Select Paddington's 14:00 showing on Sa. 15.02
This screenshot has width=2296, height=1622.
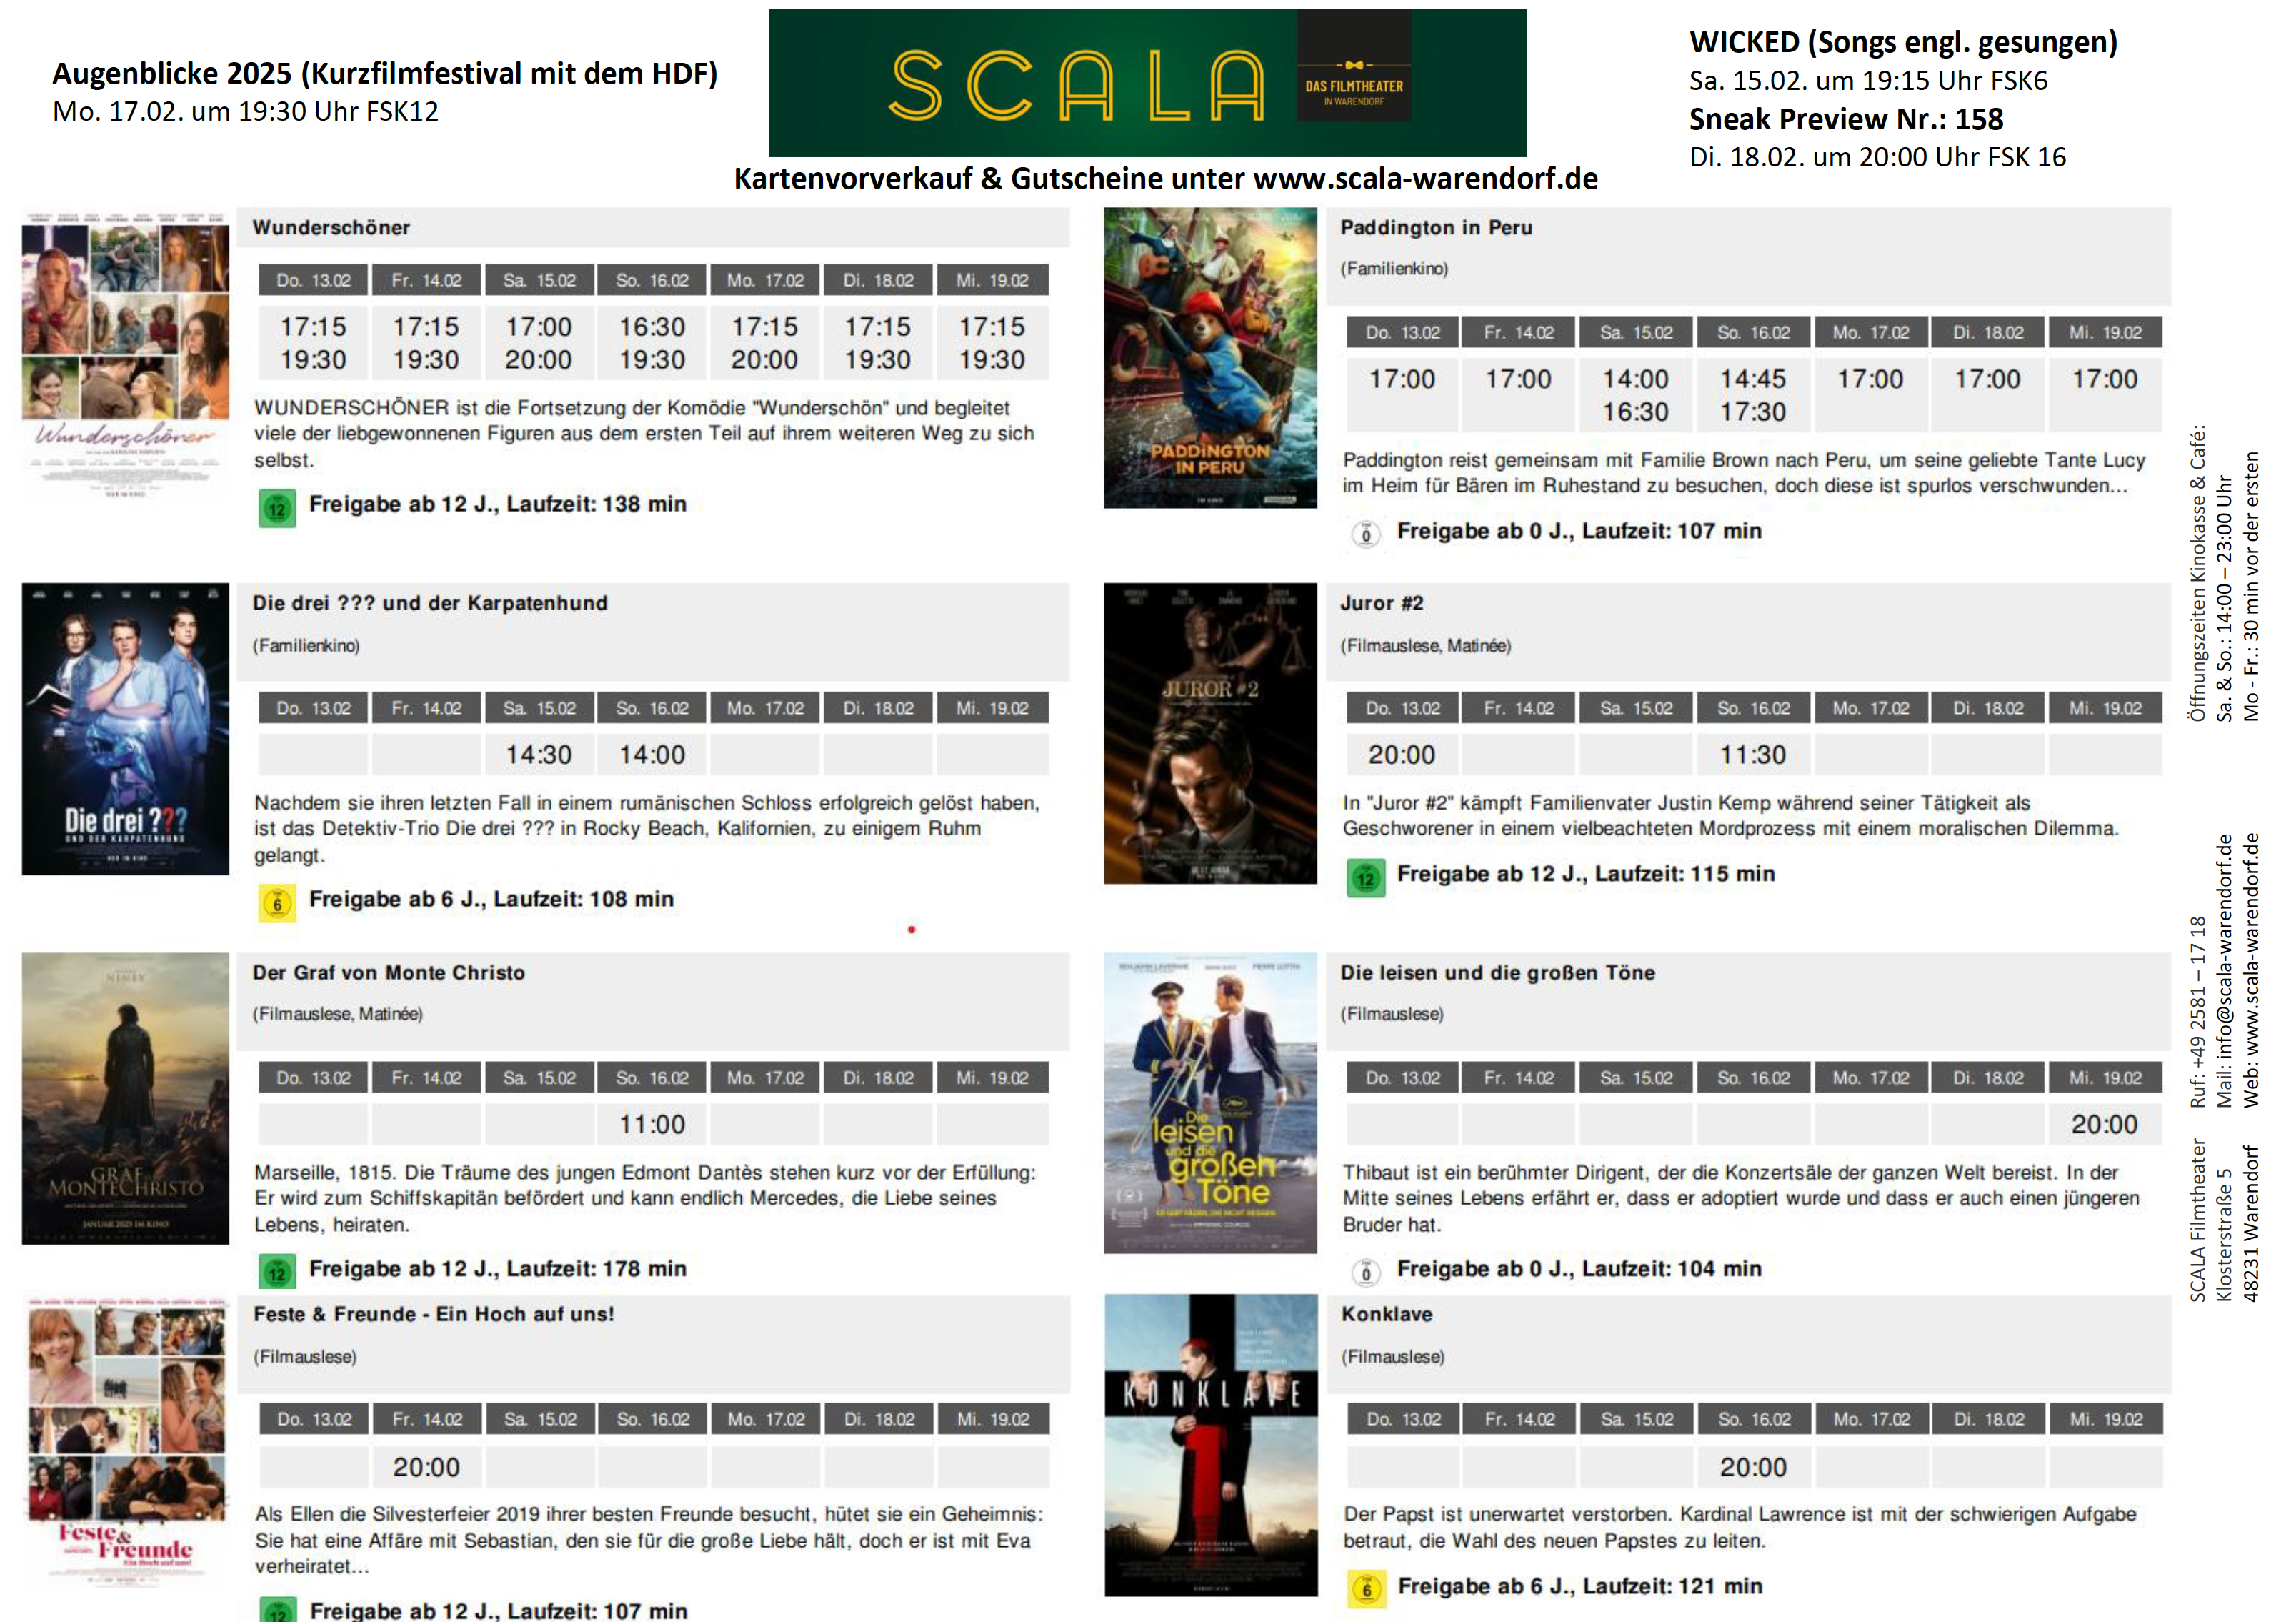(1636, 380)
